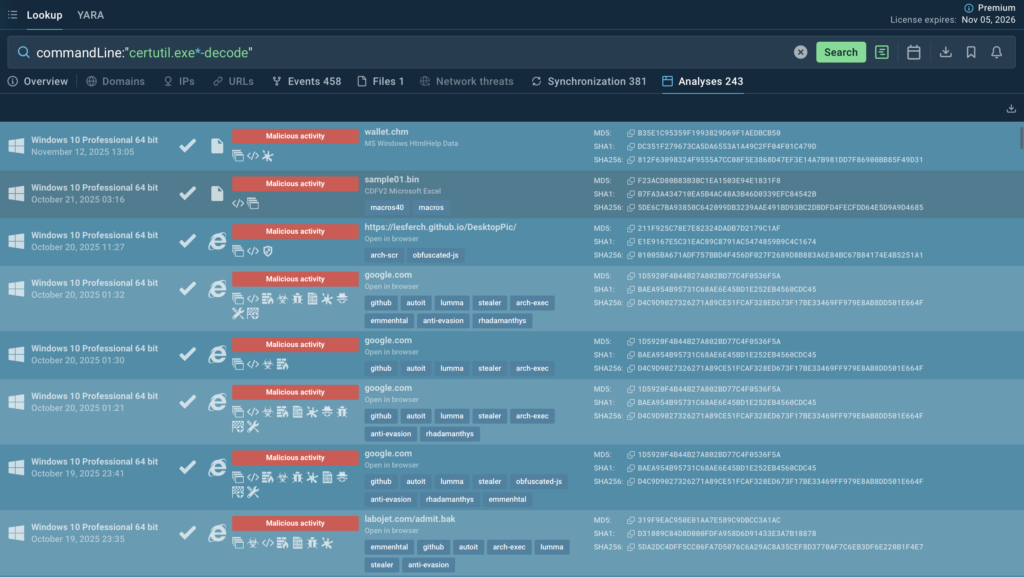Switch to the YARA tab

(x=89, y=15)
